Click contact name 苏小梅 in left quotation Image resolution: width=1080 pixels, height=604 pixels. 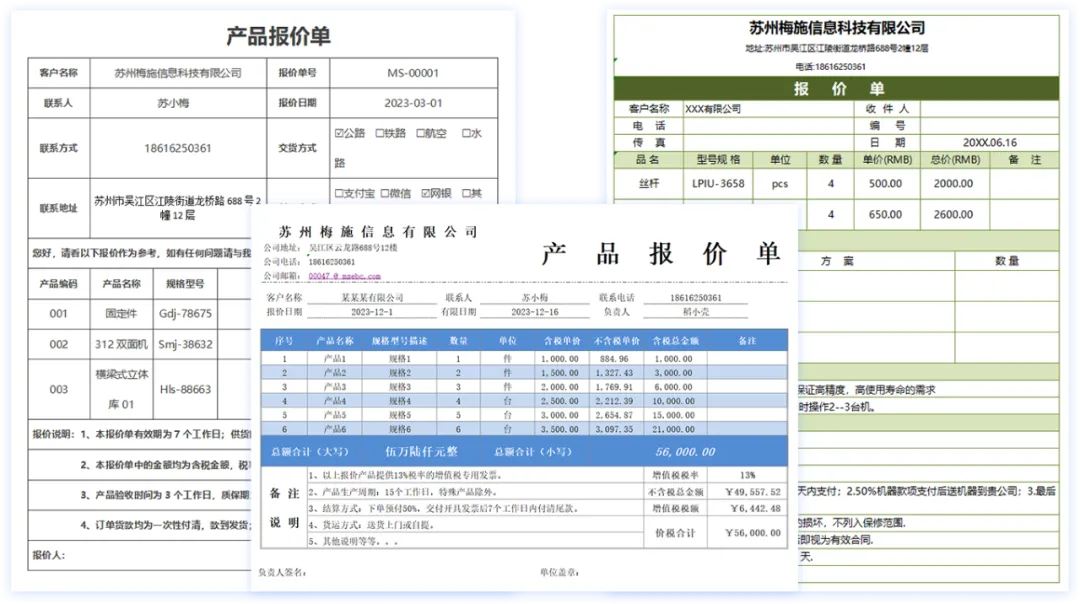[x=173, y=103]
